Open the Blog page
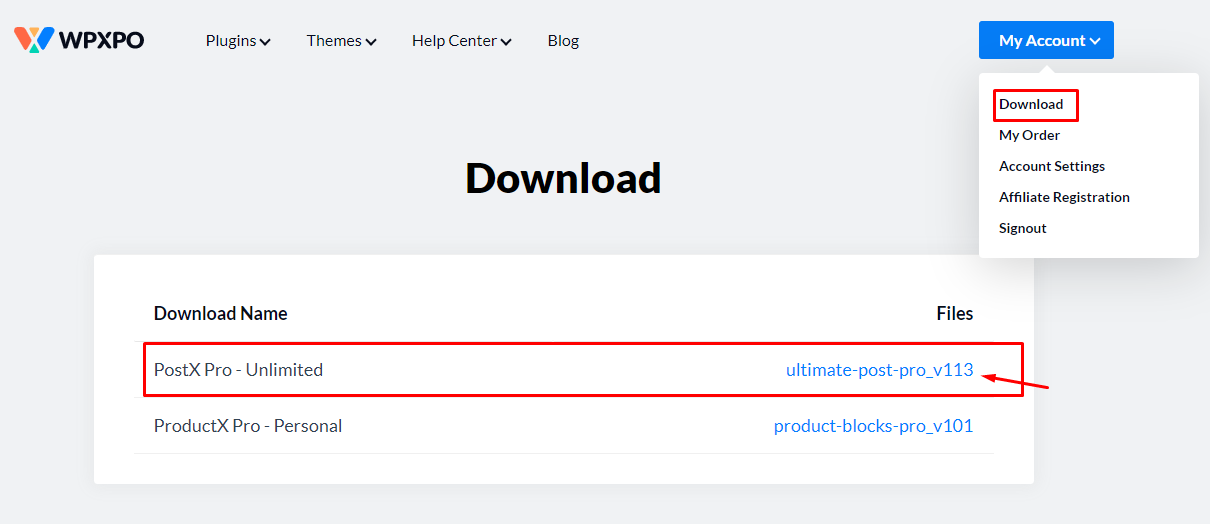The image size is (1210, 524). 563,41
